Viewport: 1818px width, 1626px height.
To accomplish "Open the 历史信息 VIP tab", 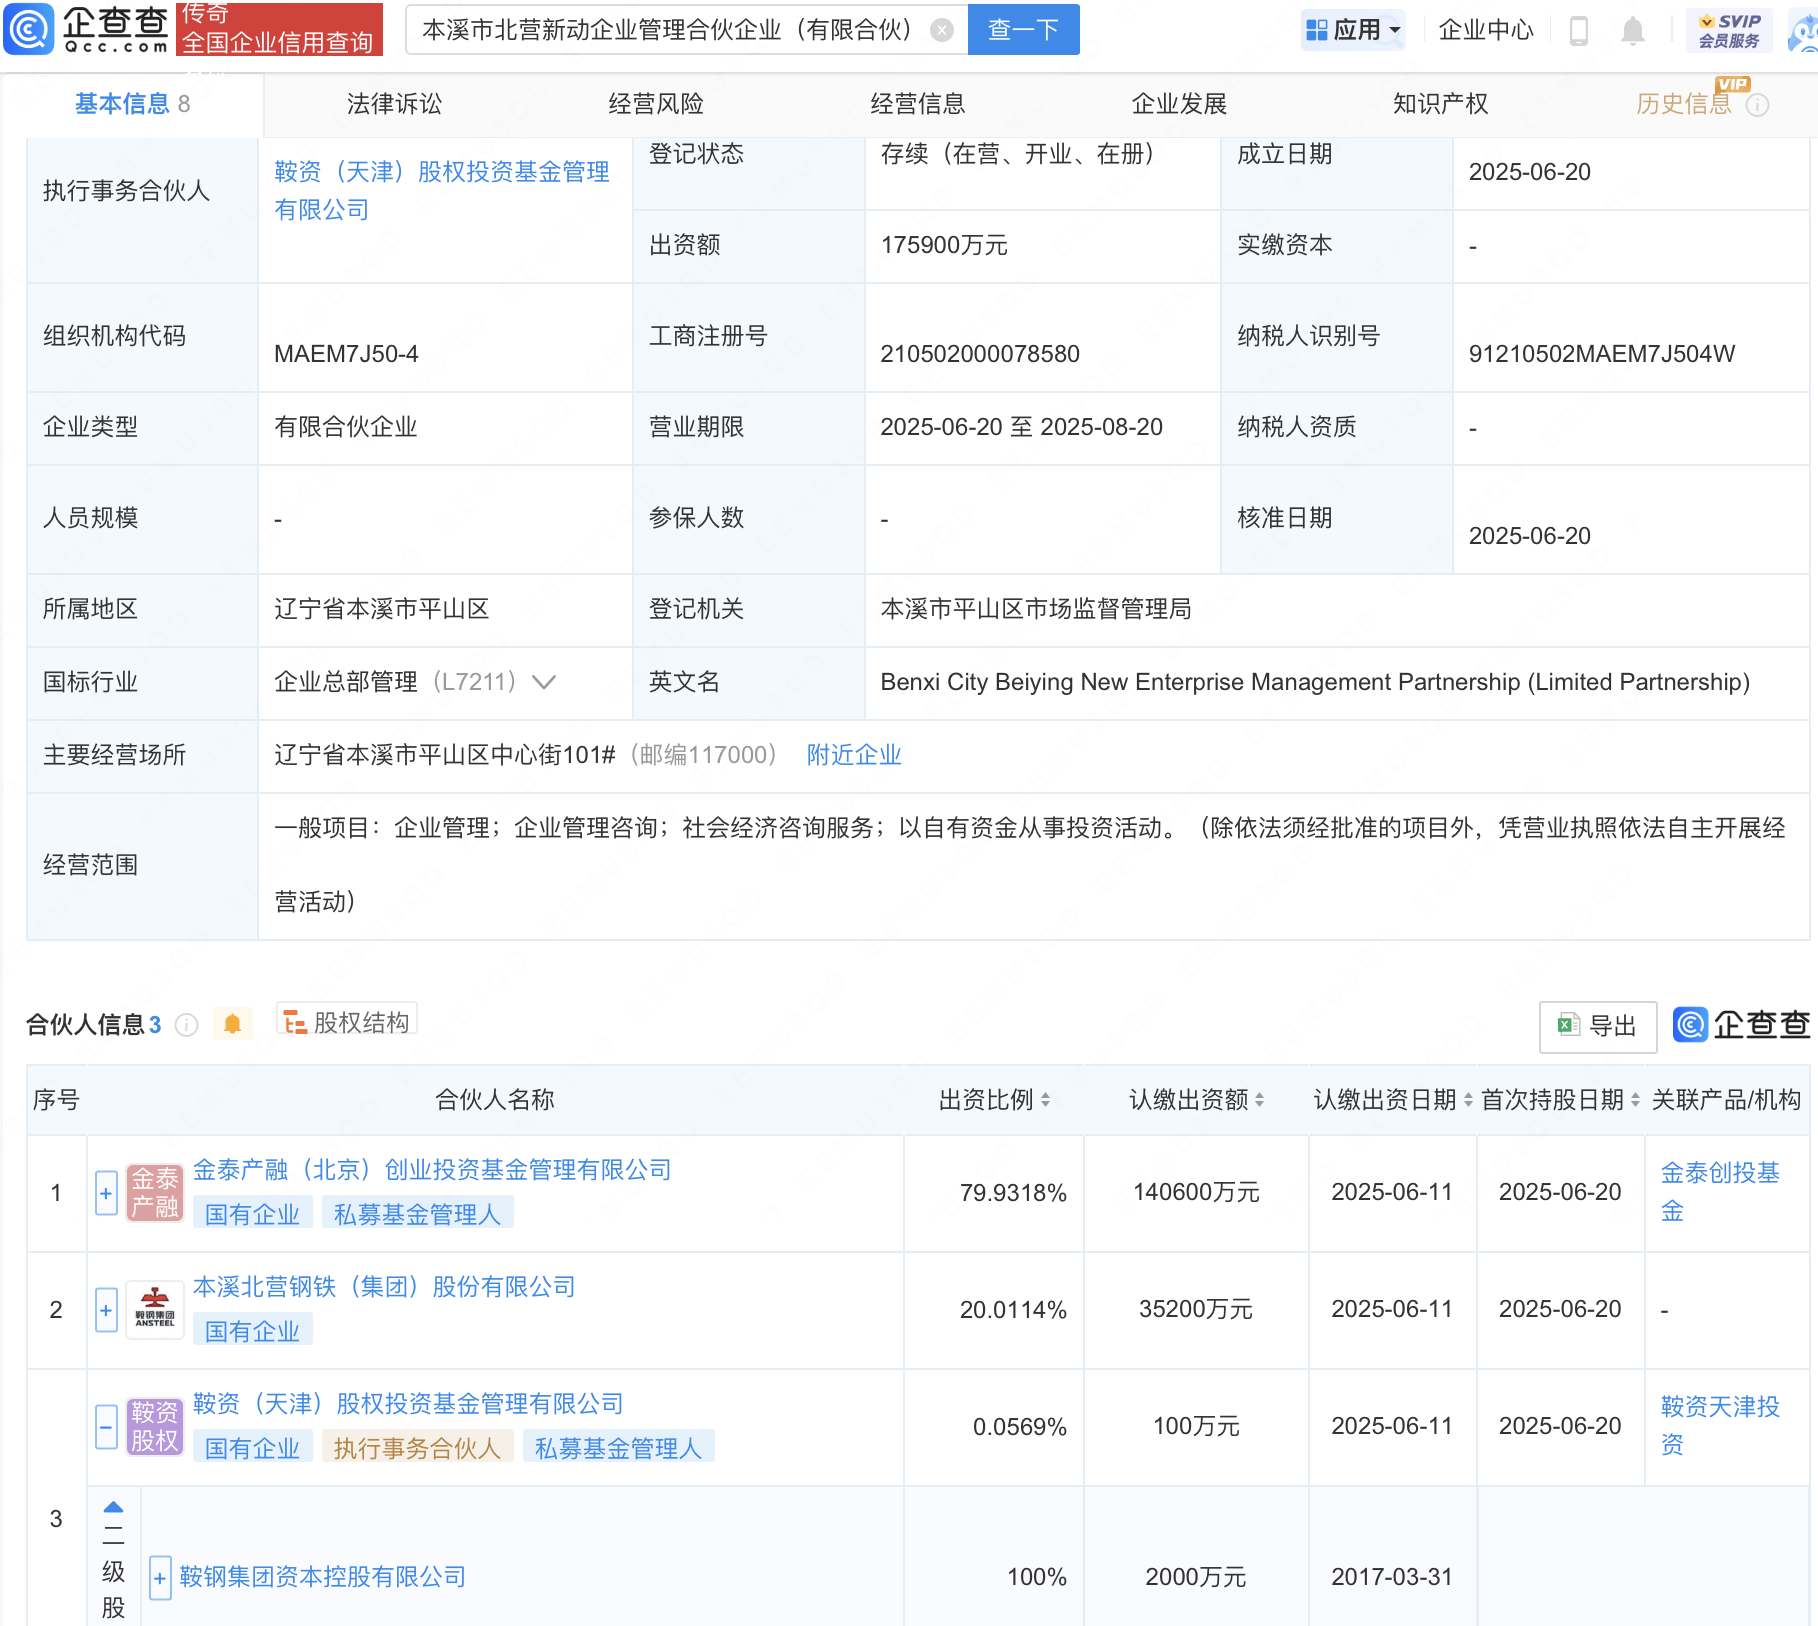I will pos(1684,104).
